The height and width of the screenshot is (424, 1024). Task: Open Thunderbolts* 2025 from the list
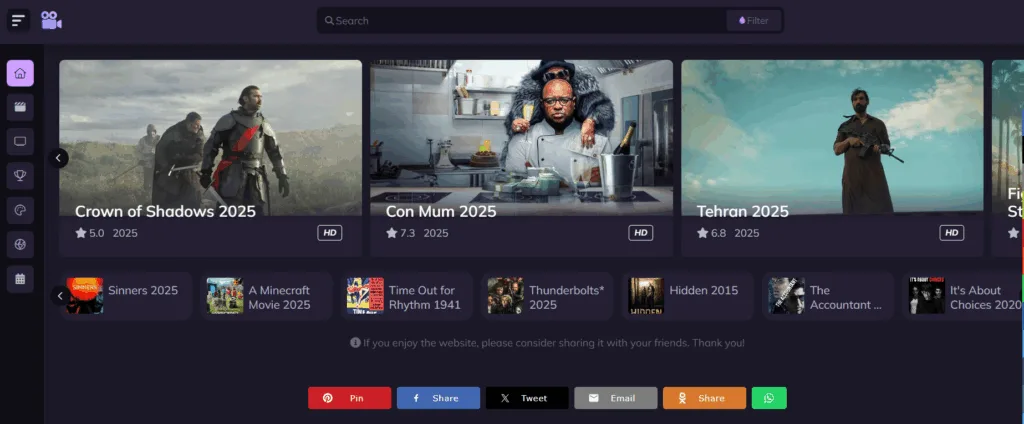coord(549,297)
